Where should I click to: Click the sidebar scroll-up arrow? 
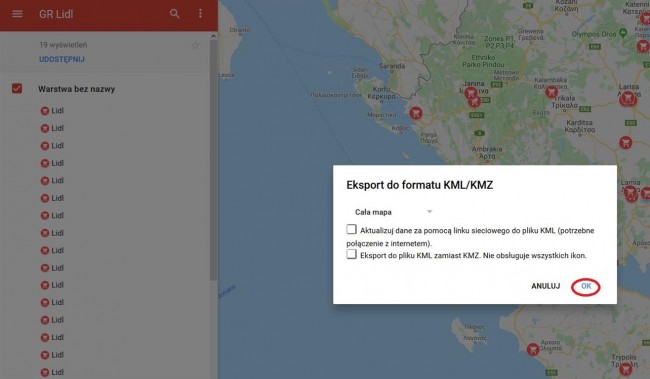[x=213, y=36]
